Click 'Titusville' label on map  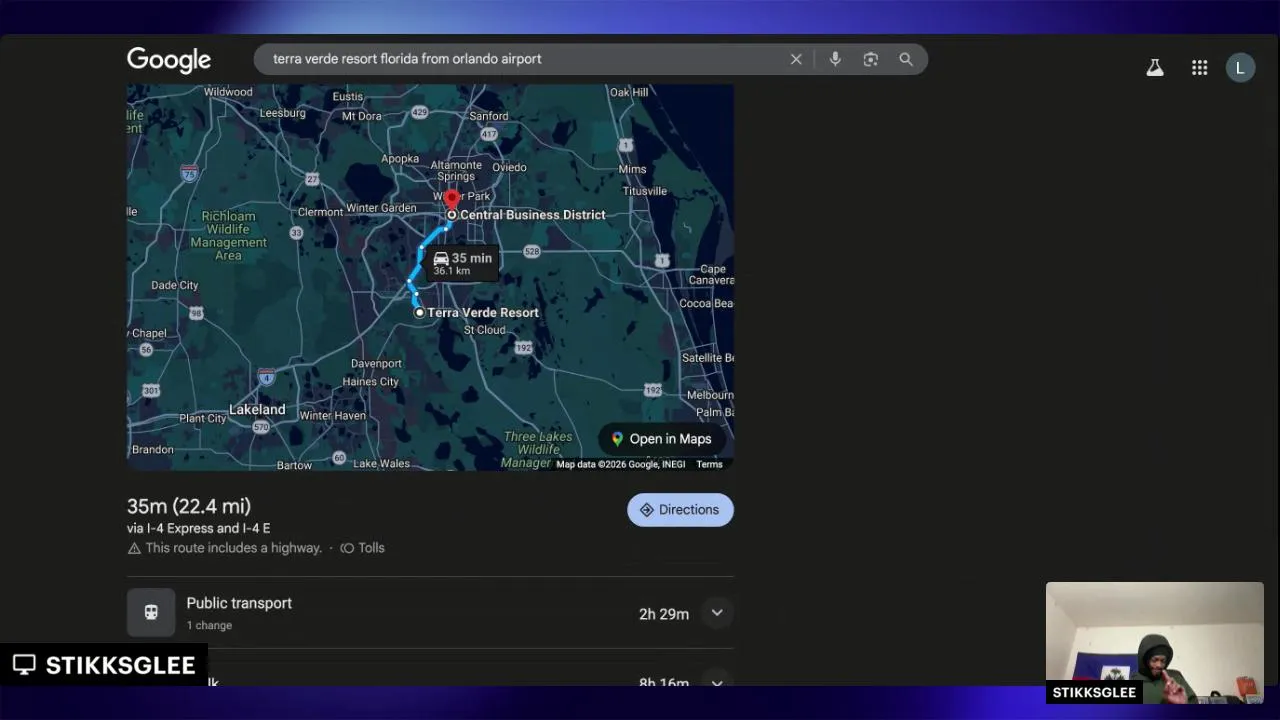[x=645, y=191]
